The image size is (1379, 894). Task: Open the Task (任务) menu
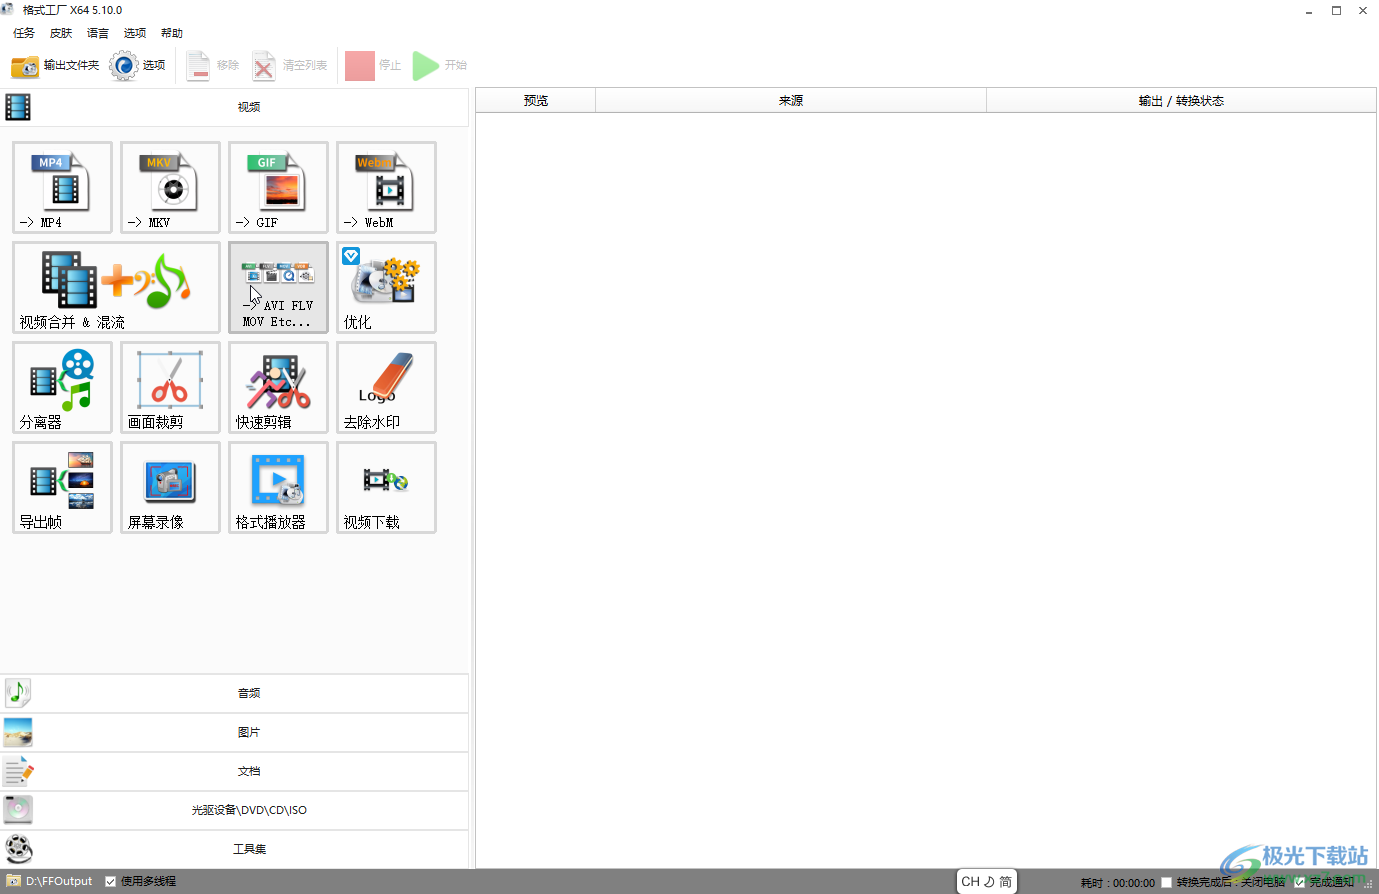pos(24,33)
